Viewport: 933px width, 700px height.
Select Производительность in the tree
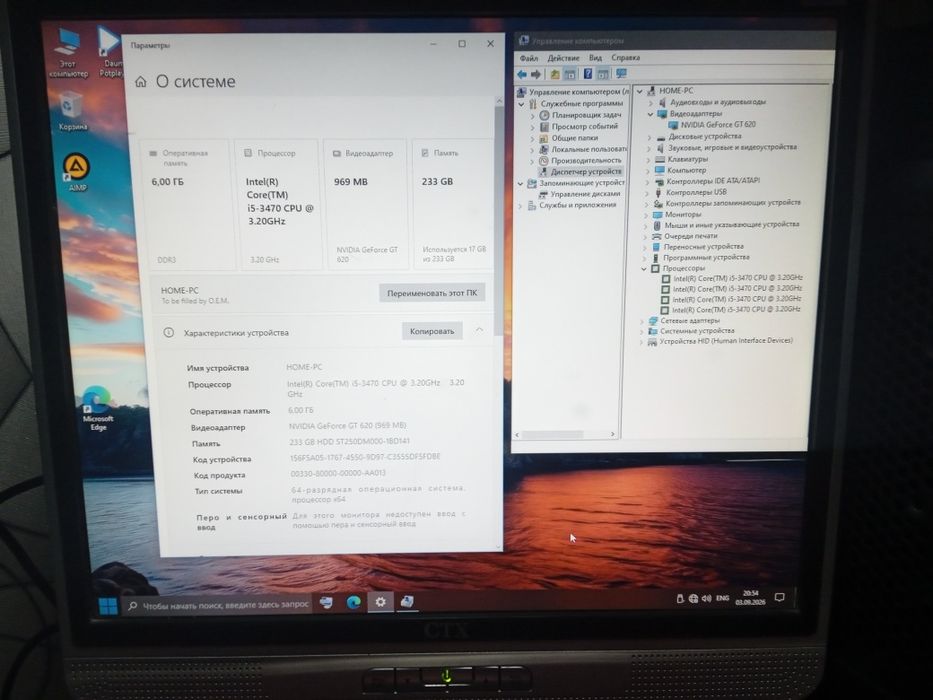pos(580,160)
